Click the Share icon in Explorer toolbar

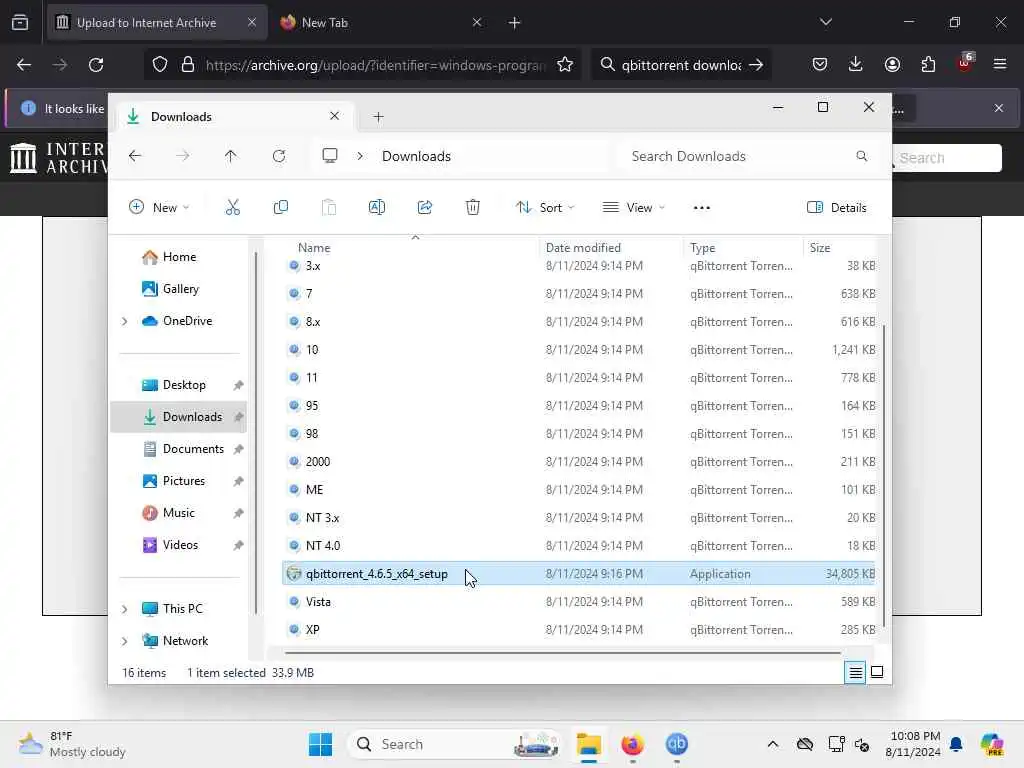(x=424, y=208)
